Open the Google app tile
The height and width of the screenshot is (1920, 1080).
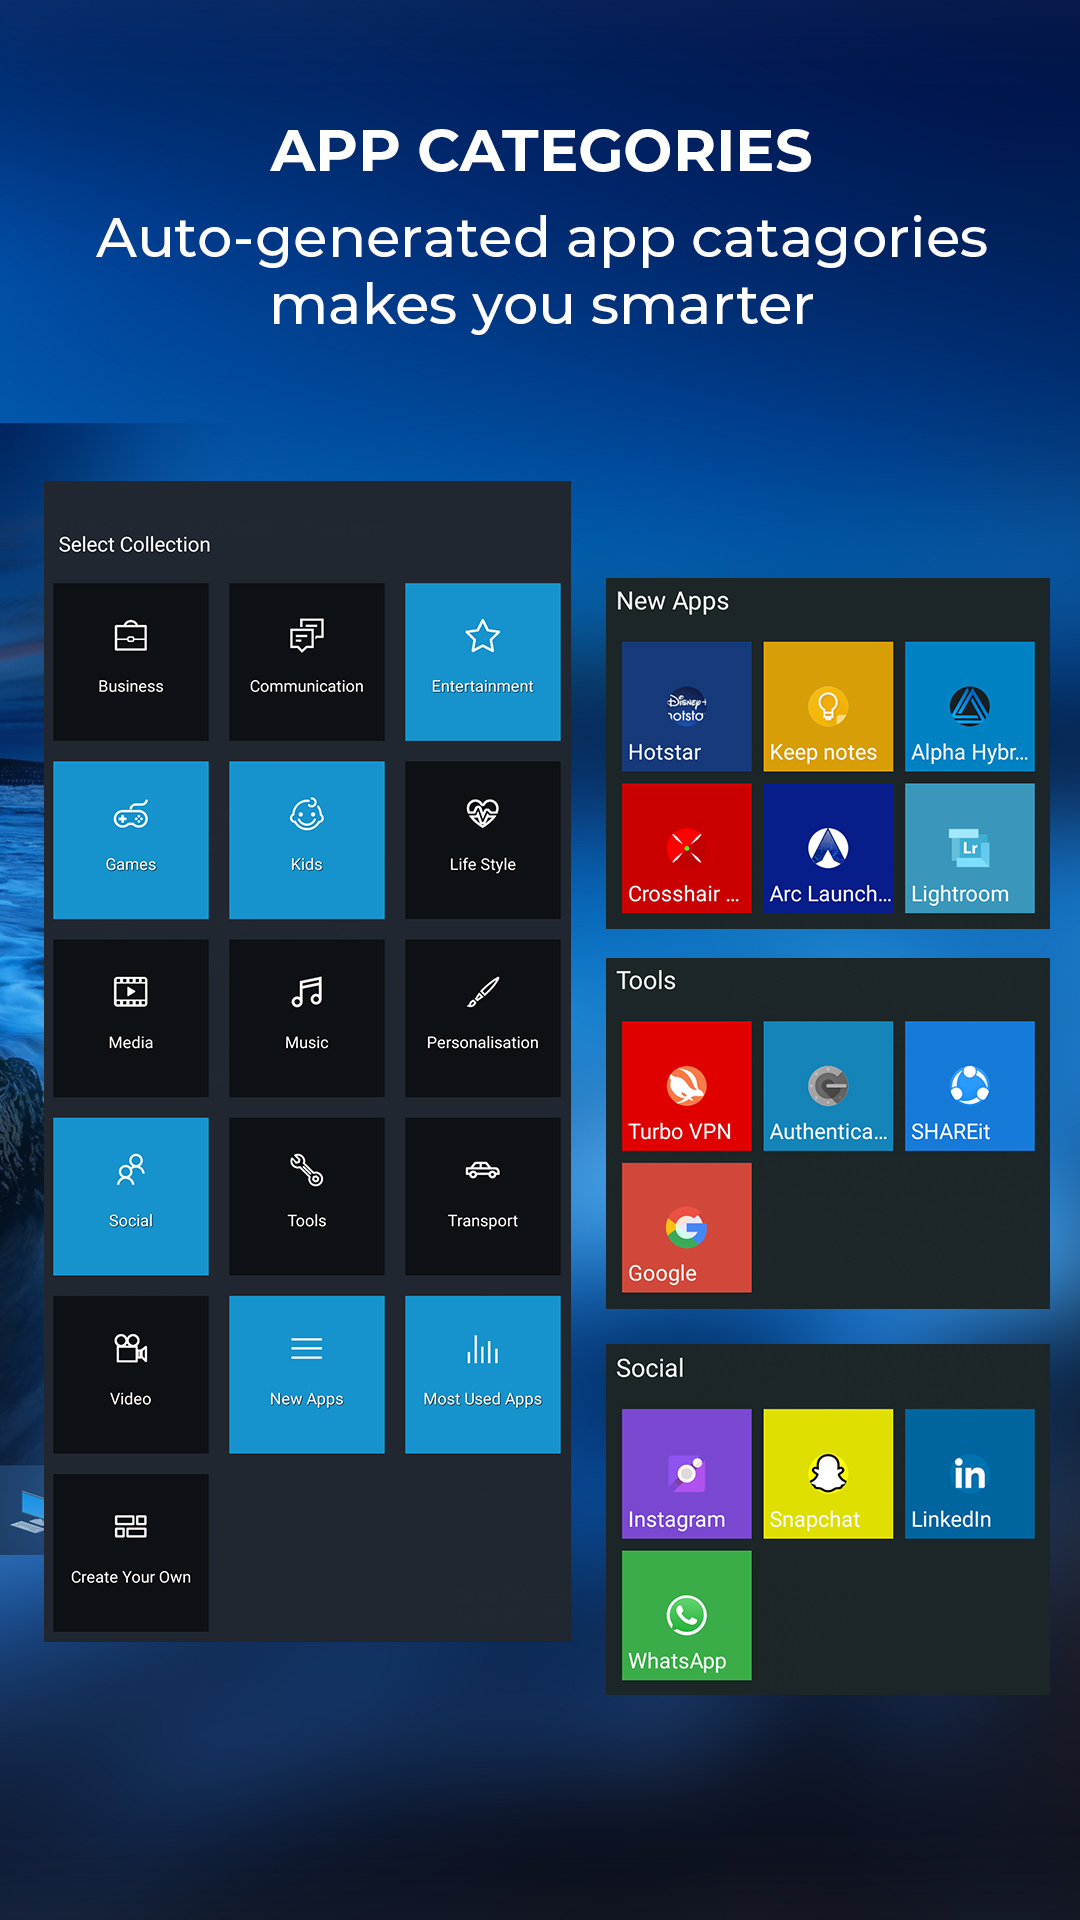[686, 1227]
